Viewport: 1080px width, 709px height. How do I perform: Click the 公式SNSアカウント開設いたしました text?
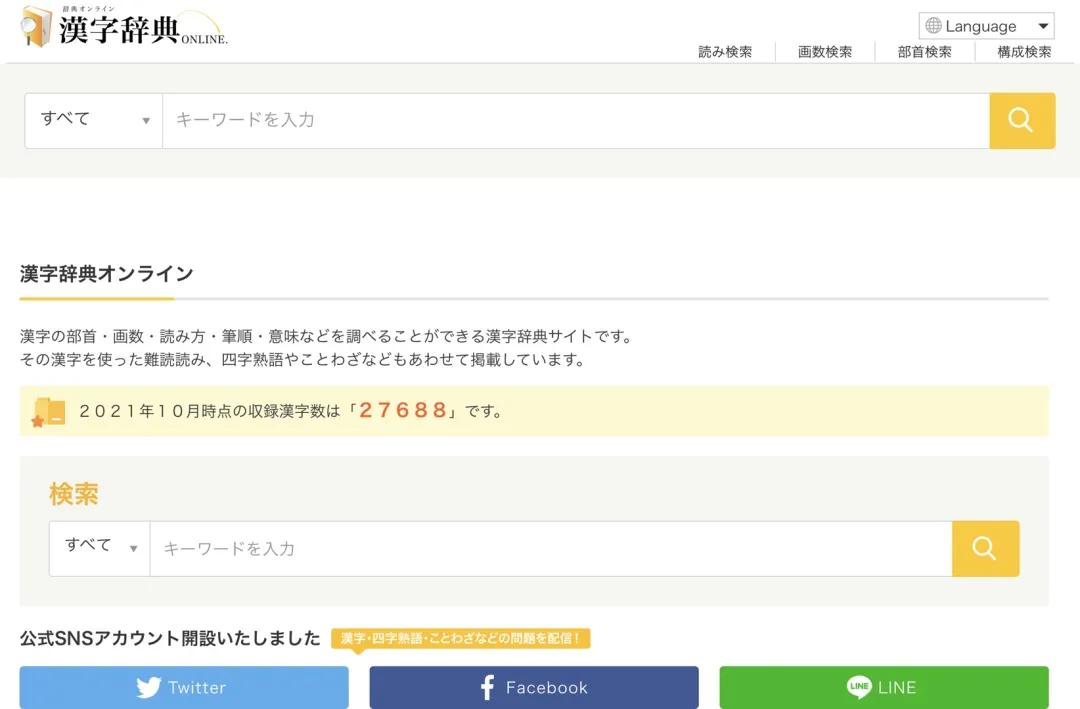click(x=170, y=638)
